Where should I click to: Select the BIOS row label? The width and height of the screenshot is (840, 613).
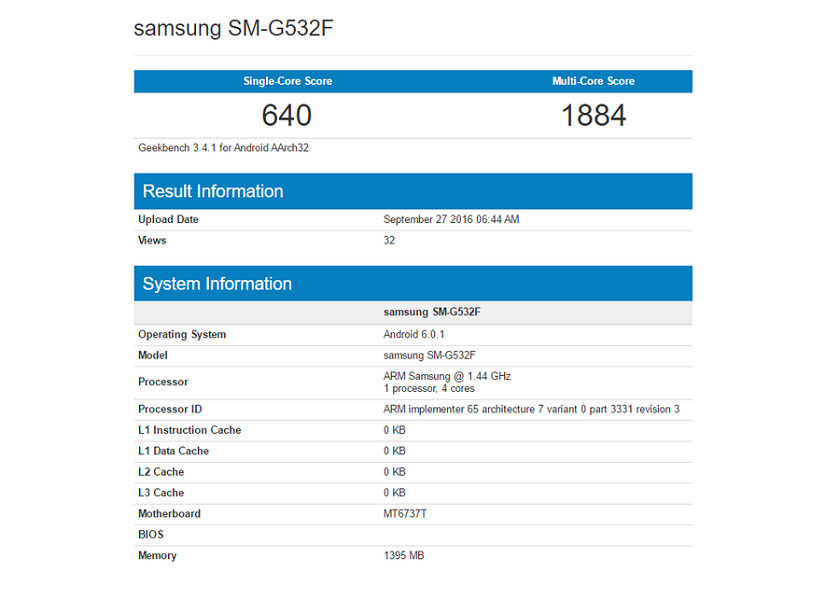click(151, 535)
